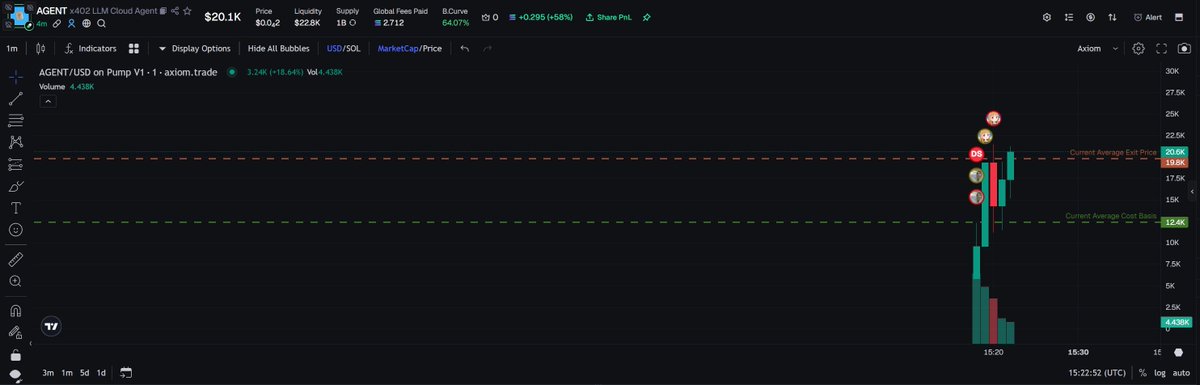1200x385 pixels.
Task: Open the indicator templates grid
Action: 133,48
